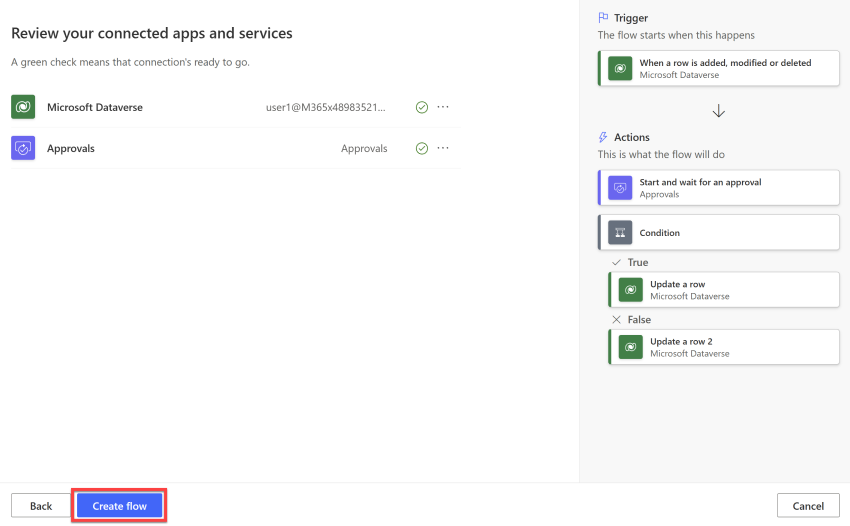Click the green check for Approvals
The width and height of the screenshot is (850, 526).
click(422, 149)
